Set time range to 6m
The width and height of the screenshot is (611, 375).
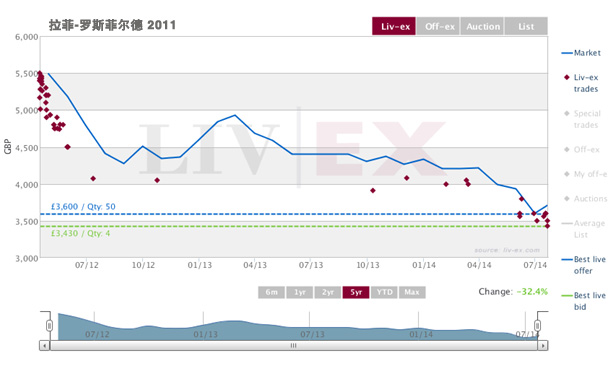tap(271, 292)
